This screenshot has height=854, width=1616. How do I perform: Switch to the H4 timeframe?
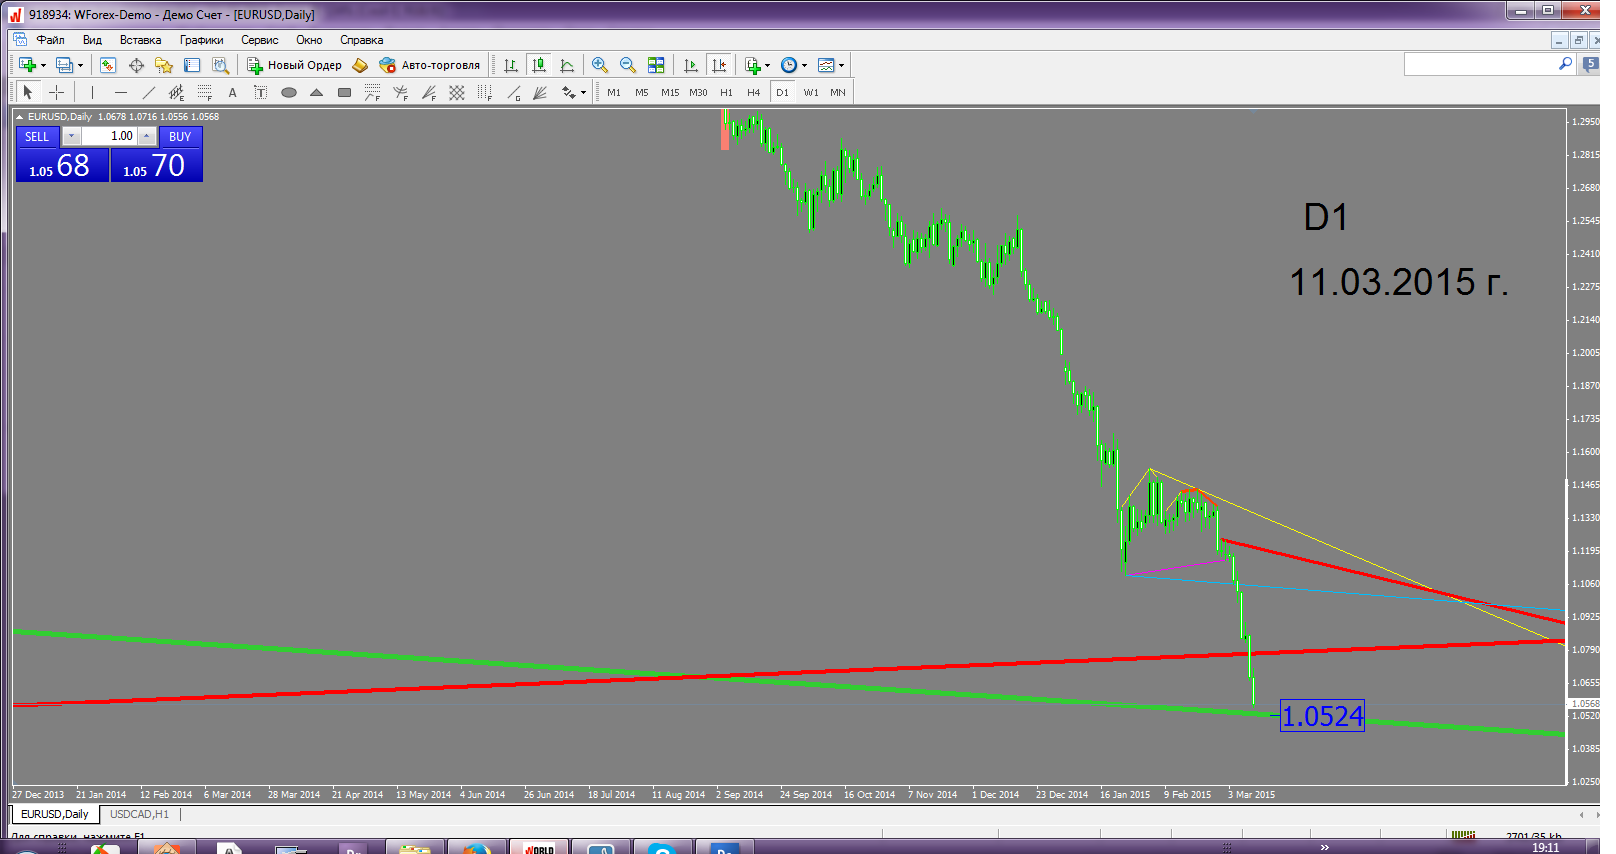pos(754,92)
